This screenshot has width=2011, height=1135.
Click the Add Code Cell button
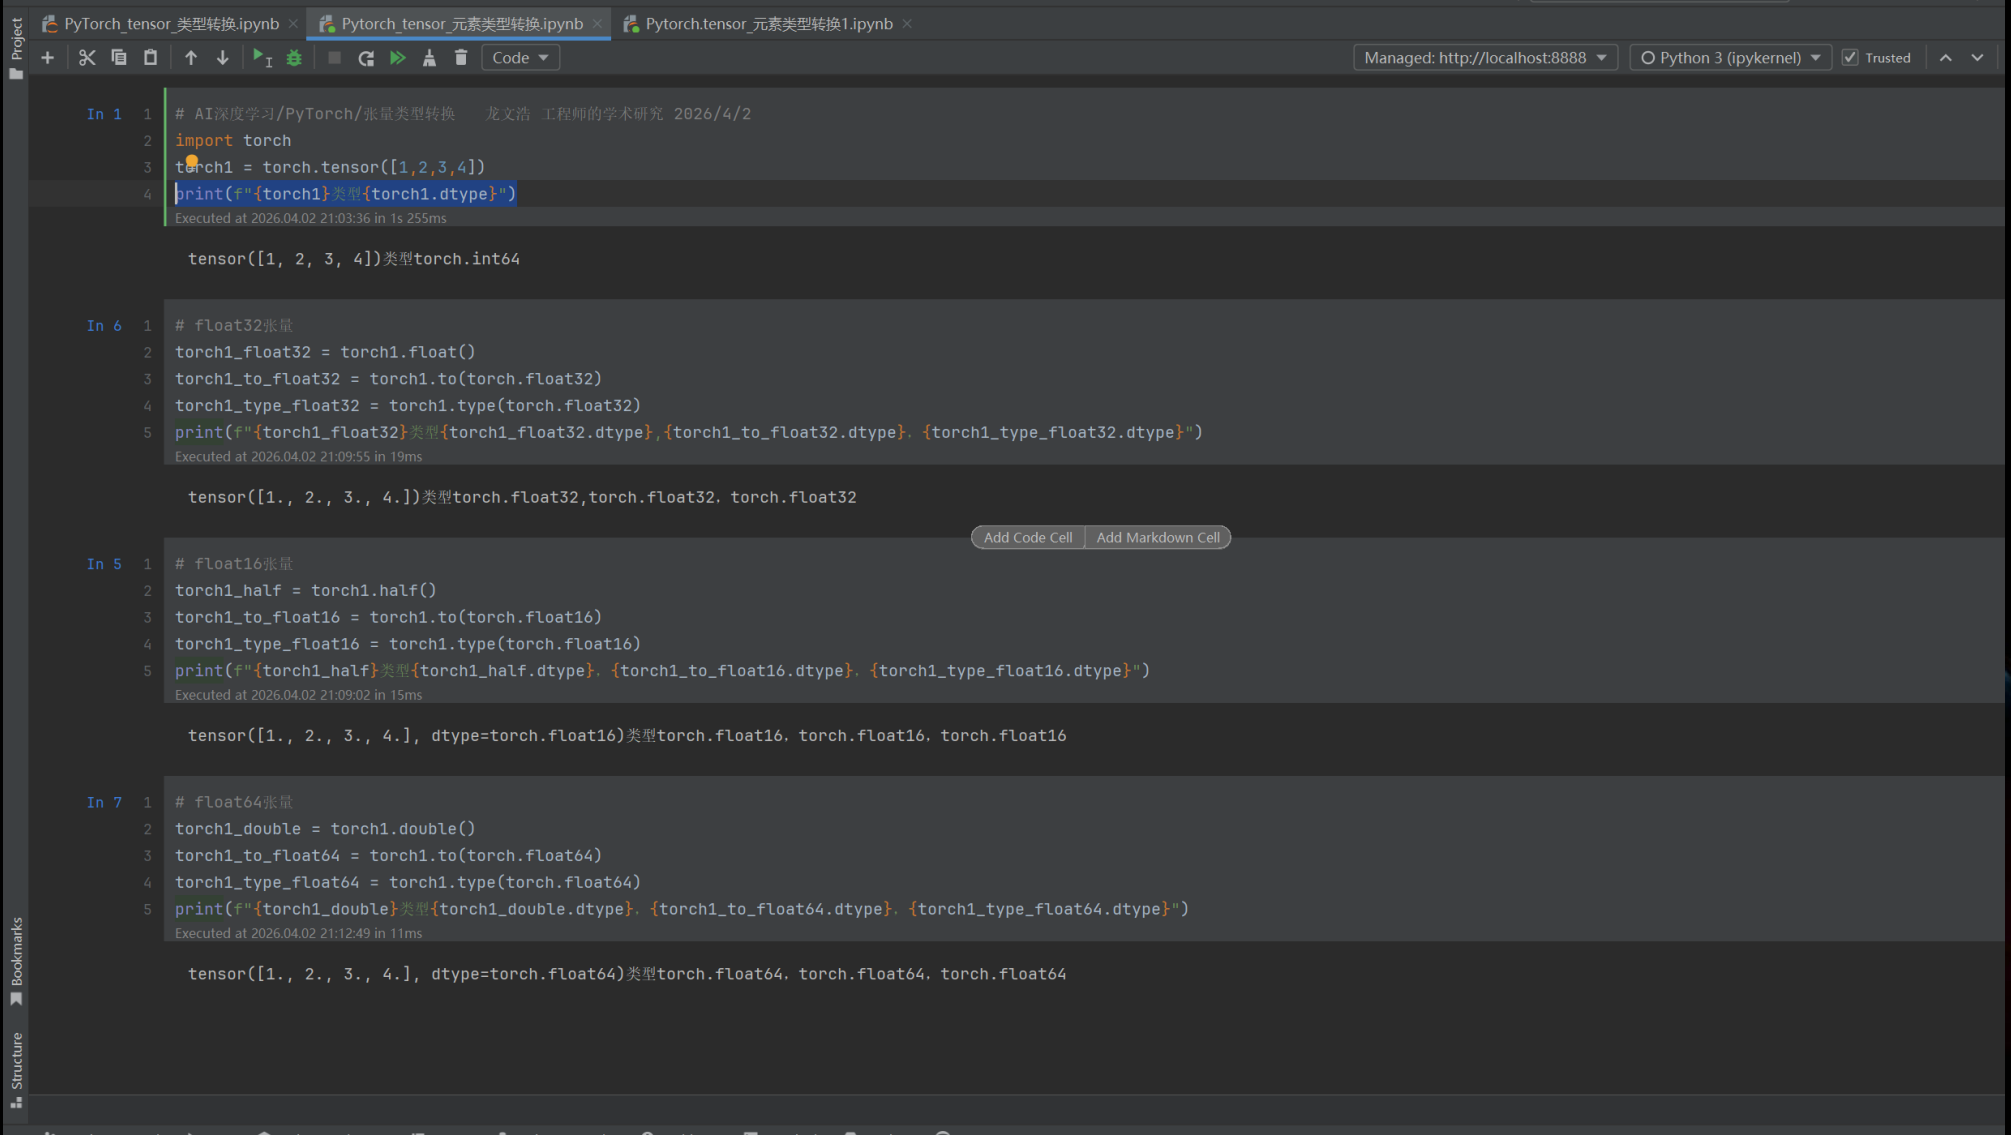[1027, 538]
